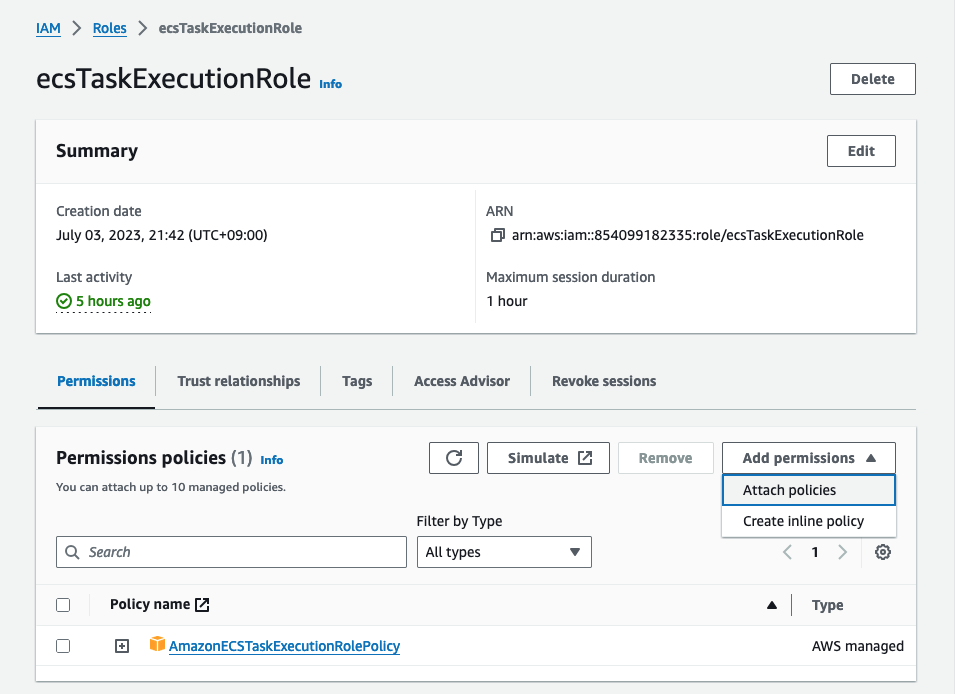Open the AmazonECSTaskExecutionRolePolicy link
This screenshot has height=694, width=955.
pos(284,646)
